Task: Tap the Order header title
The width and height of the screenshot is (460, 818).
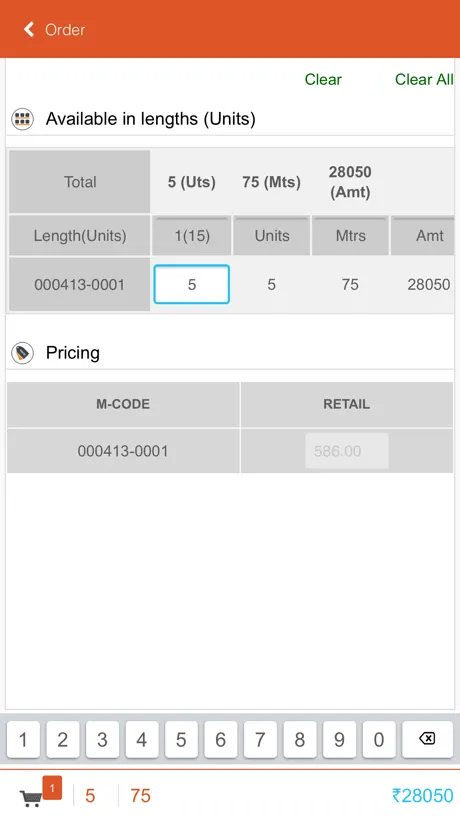Action: 65,30
